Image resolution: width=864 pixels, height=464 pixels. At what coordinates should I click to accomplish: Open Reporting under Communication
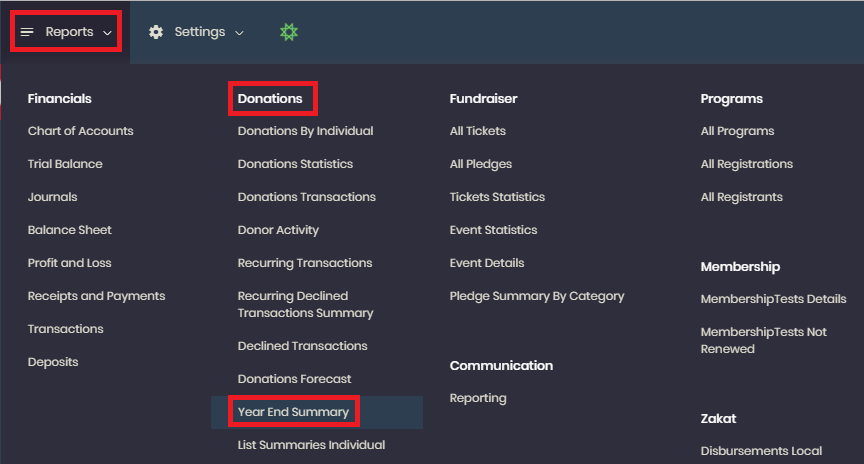click(x=478, y=398)
